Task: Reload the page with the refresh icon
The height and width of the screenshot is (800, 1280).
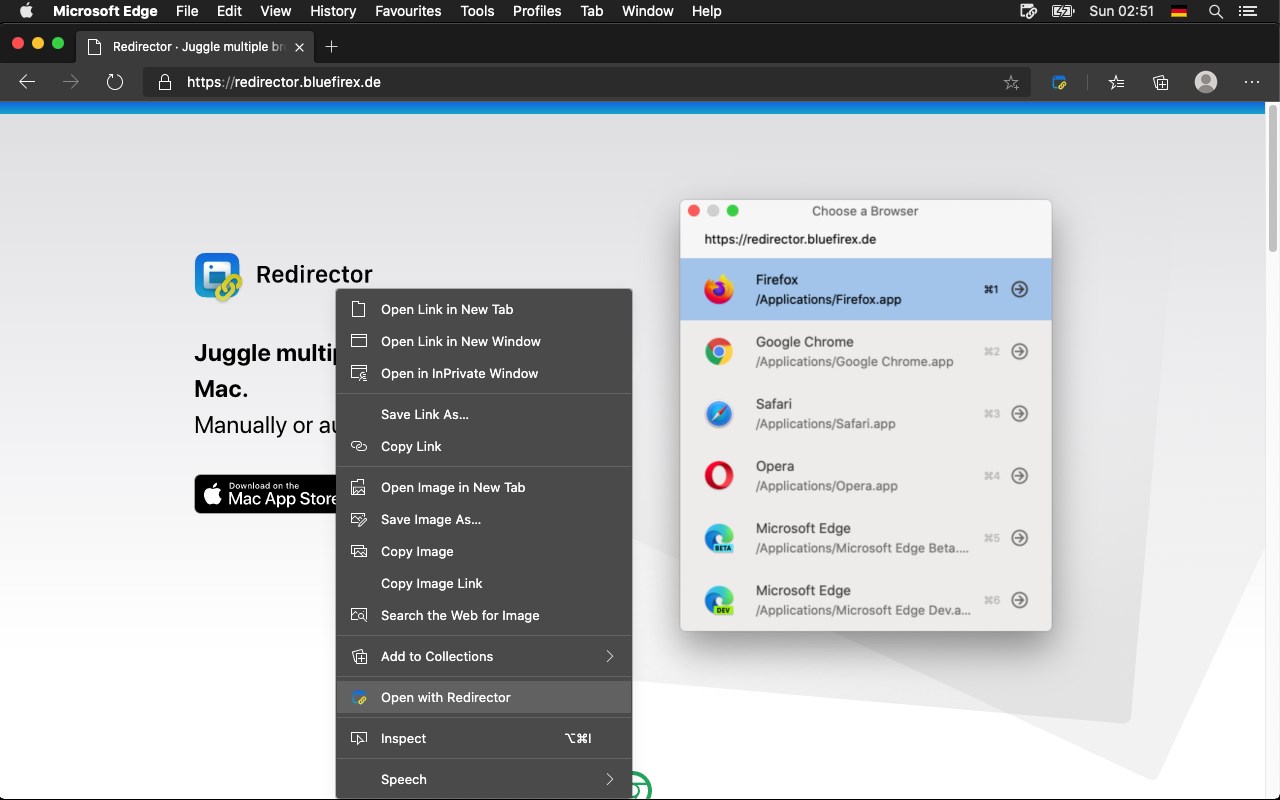Action: click(x=115, y=82)
